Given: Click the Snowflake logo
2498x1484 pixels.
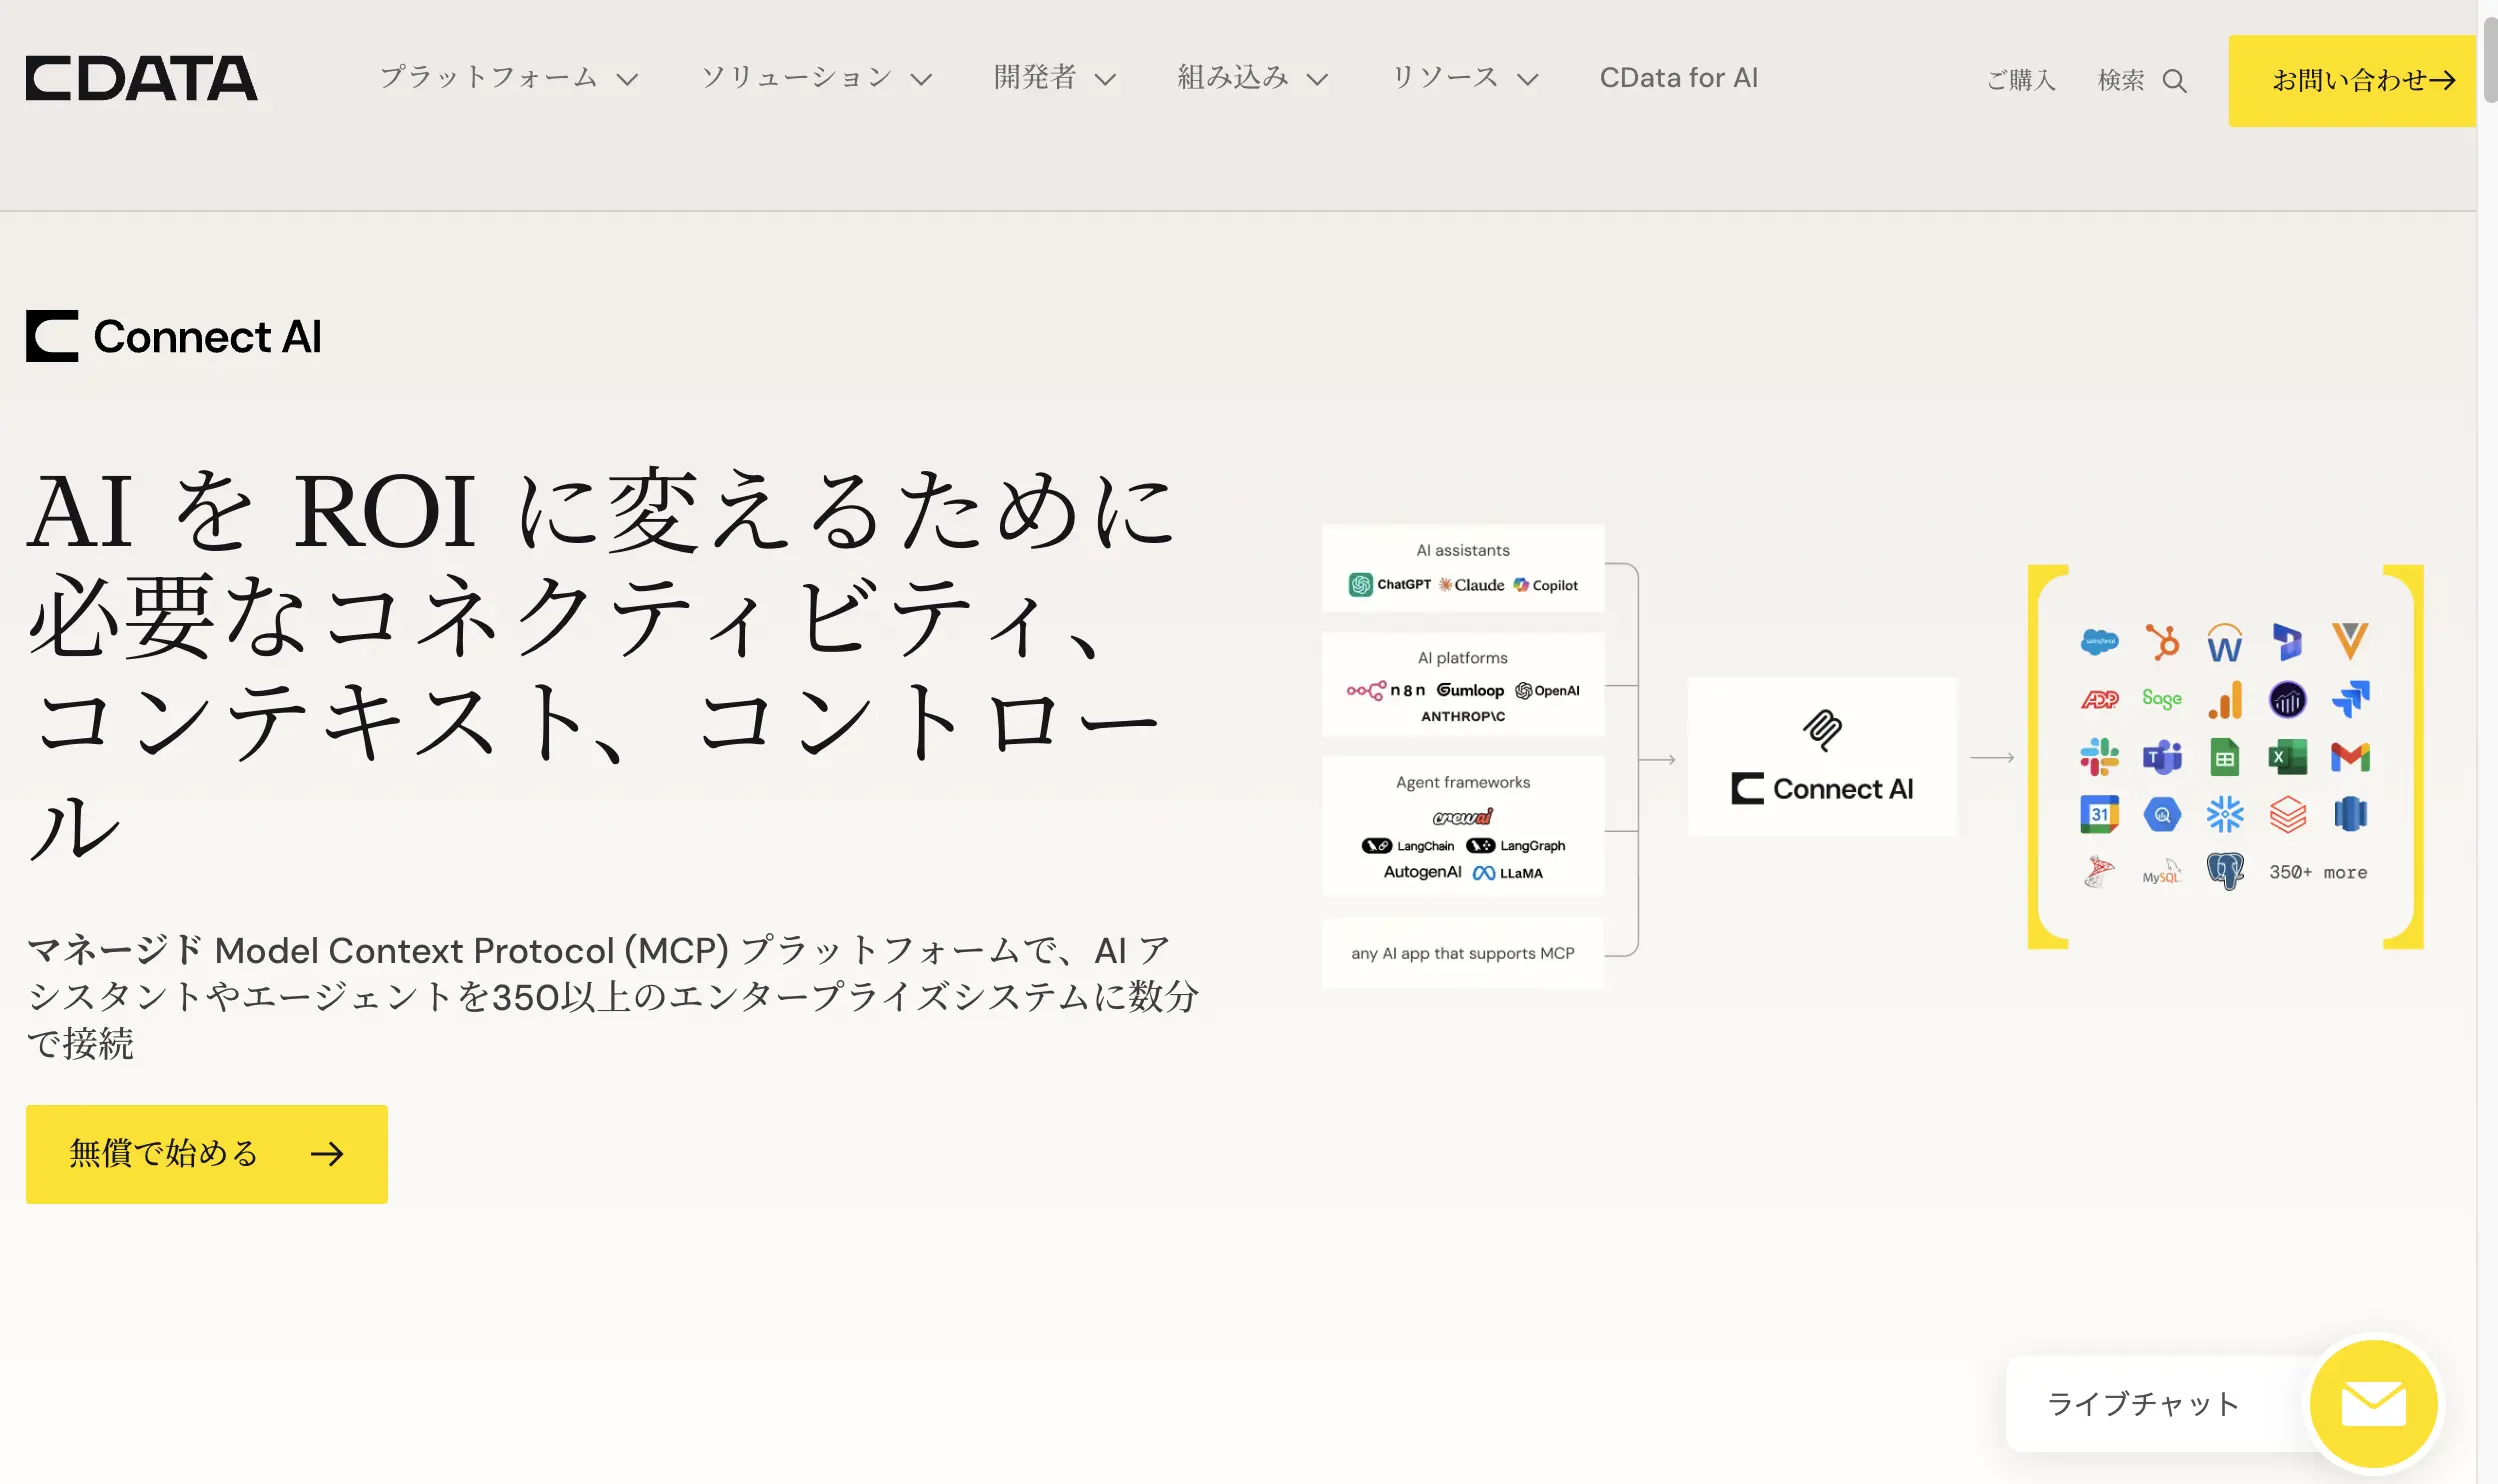Looking at the screenshot, I should [x=2224, y=814].
